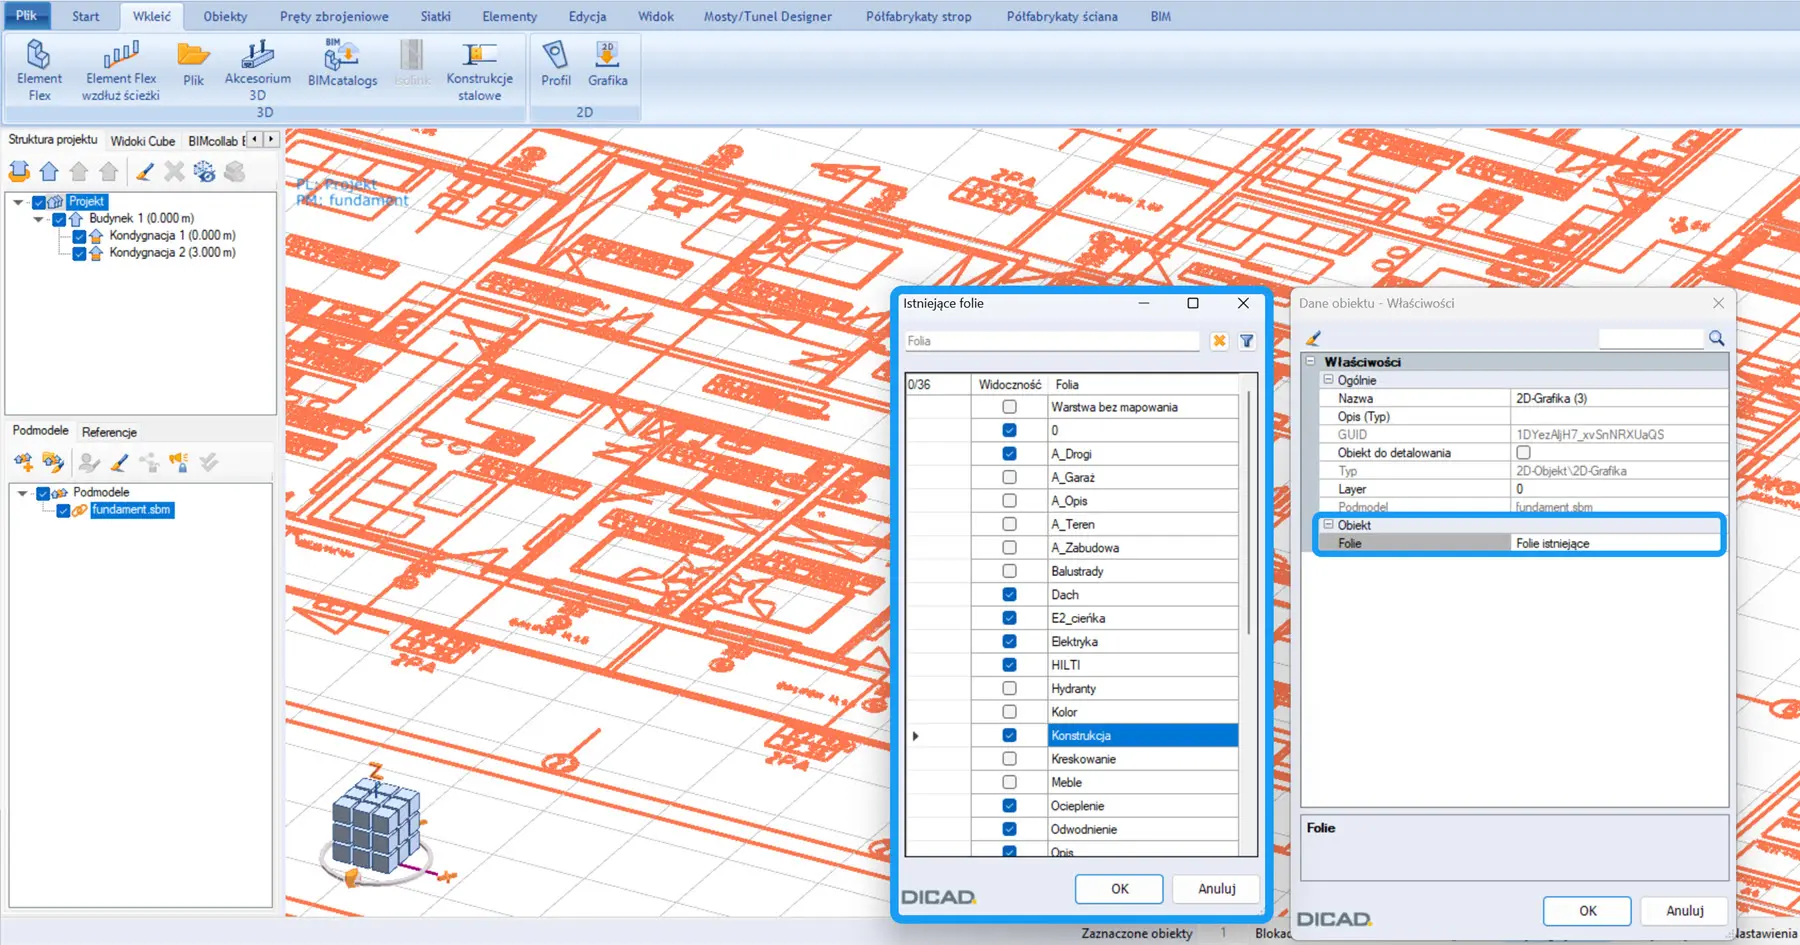Collapse the Ogólnie property group
Image resolution: width=1800 pixels, height=945 pixels.
[1328, 380]
